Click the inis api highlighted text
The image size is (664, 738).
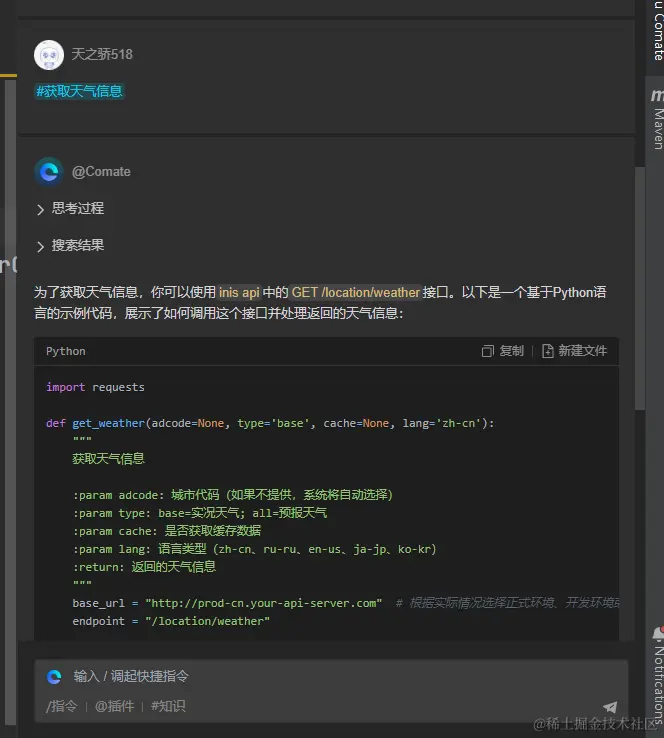tap(239, 292)
